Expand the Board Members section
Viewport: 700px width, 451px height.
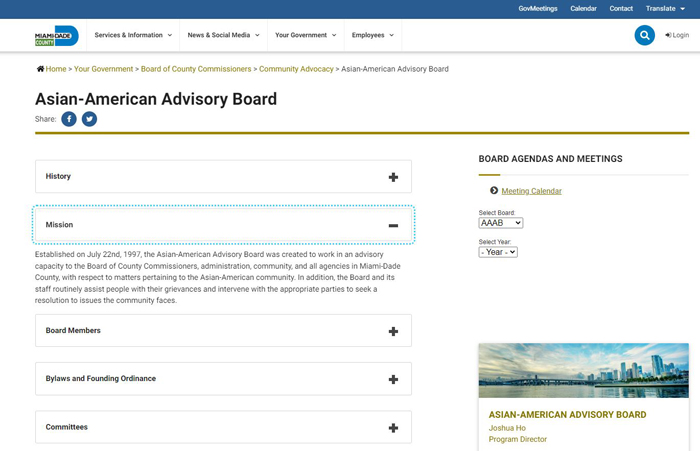coord(223,330)
